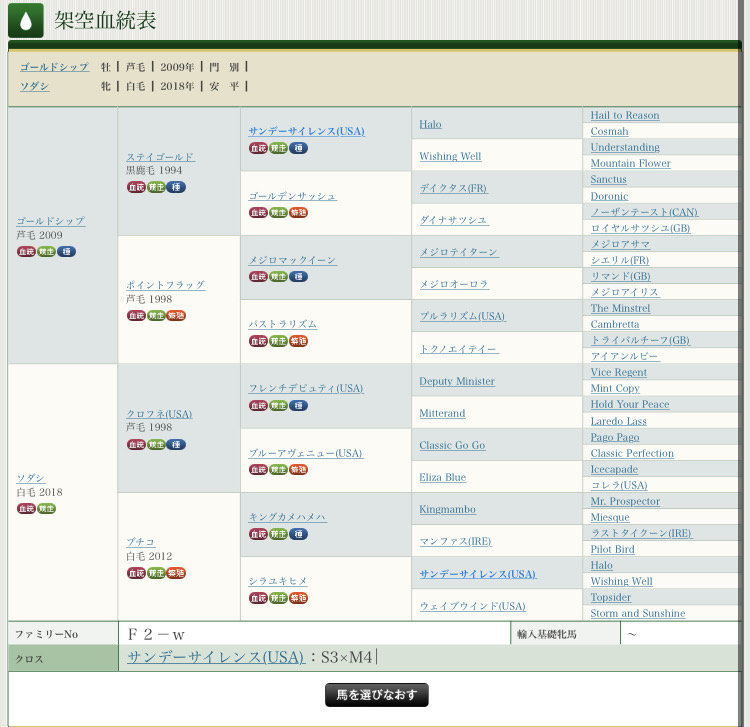Open the Halo link under サンデーサイレンス sire line

[x=430, y=124]
